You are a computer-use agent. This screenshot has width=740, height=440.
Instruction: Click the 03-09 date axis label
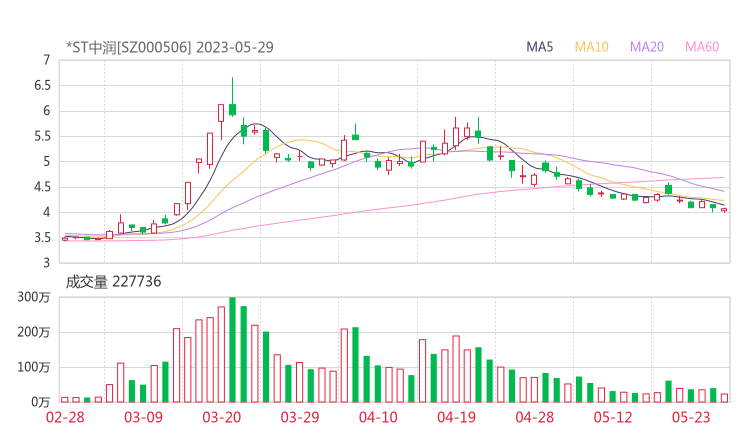143,417
